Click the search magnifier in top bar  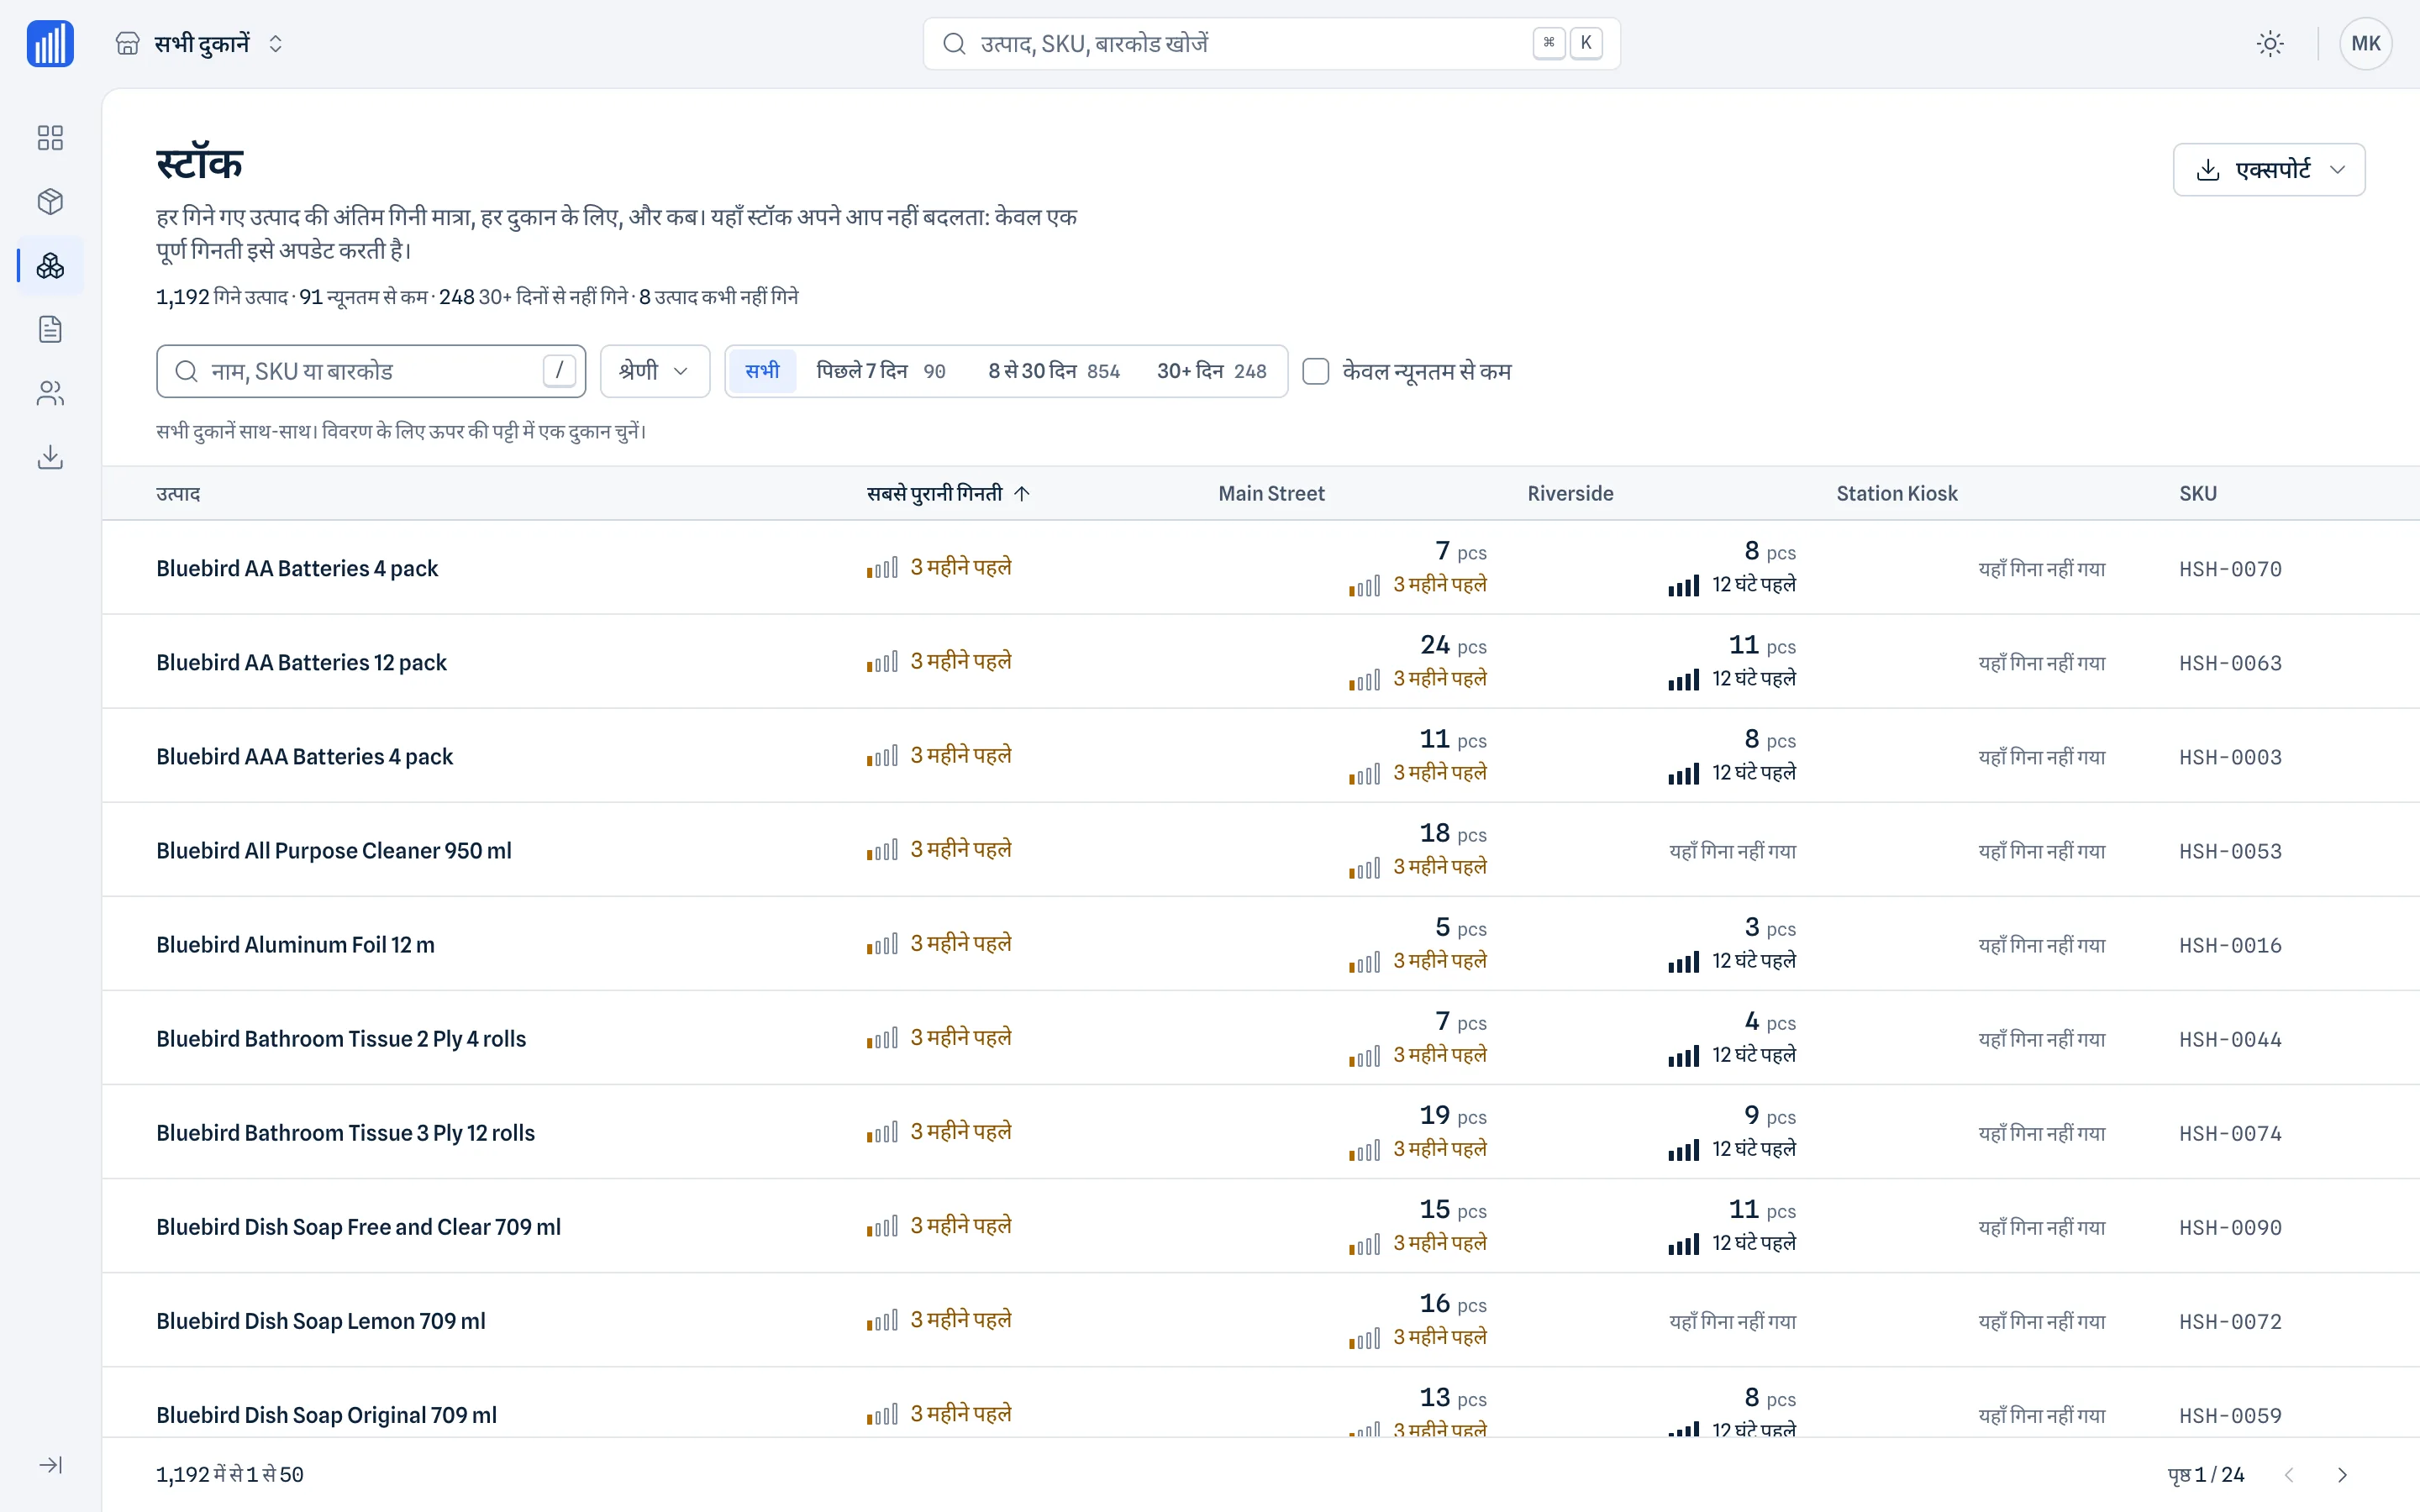point(954,44)
